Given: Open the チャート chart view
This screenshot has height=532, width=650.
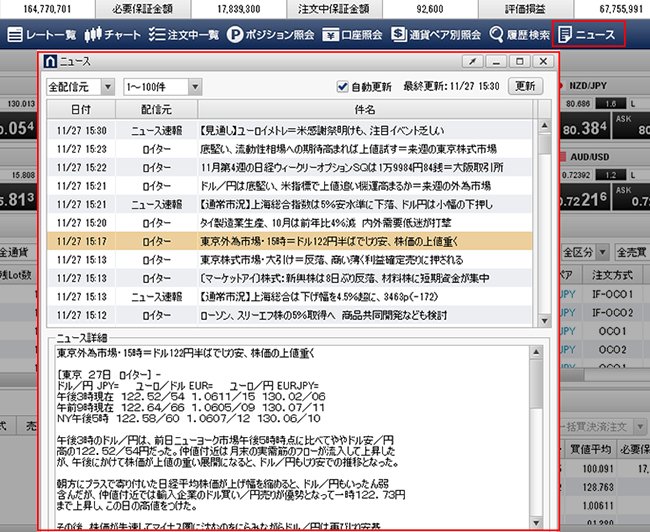Looking at the screenshot, I should tap(110, 34).
